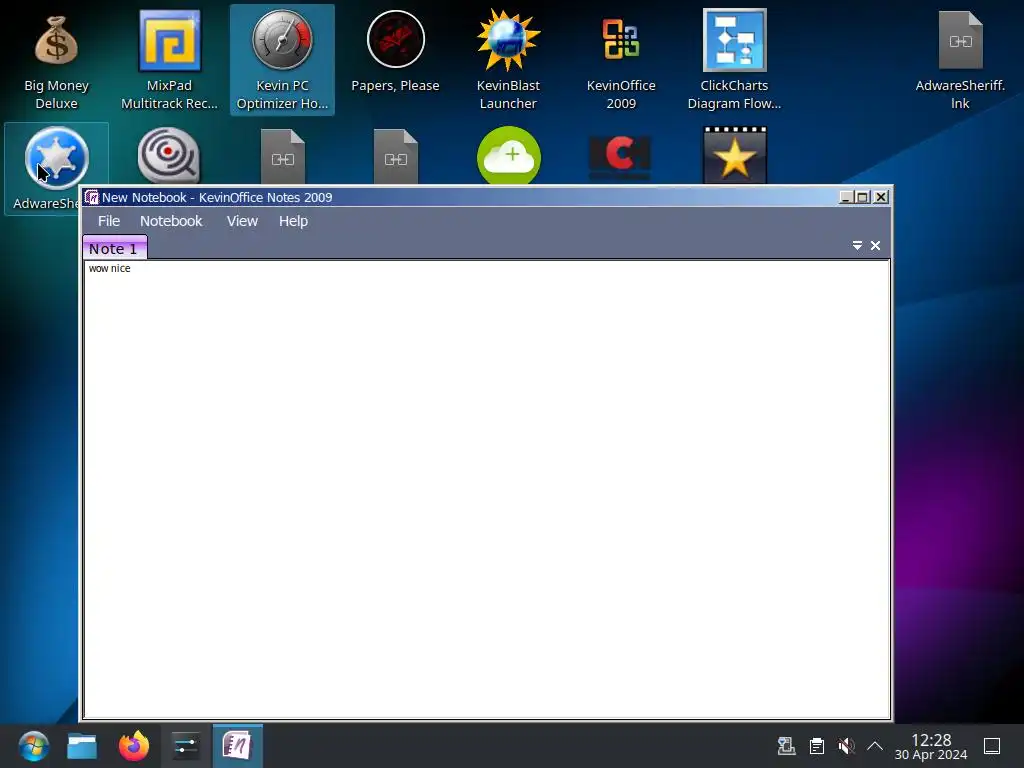Open system settings sliders taskbar icon
Screen dimensions: 1024x768
tap(185, 746)
